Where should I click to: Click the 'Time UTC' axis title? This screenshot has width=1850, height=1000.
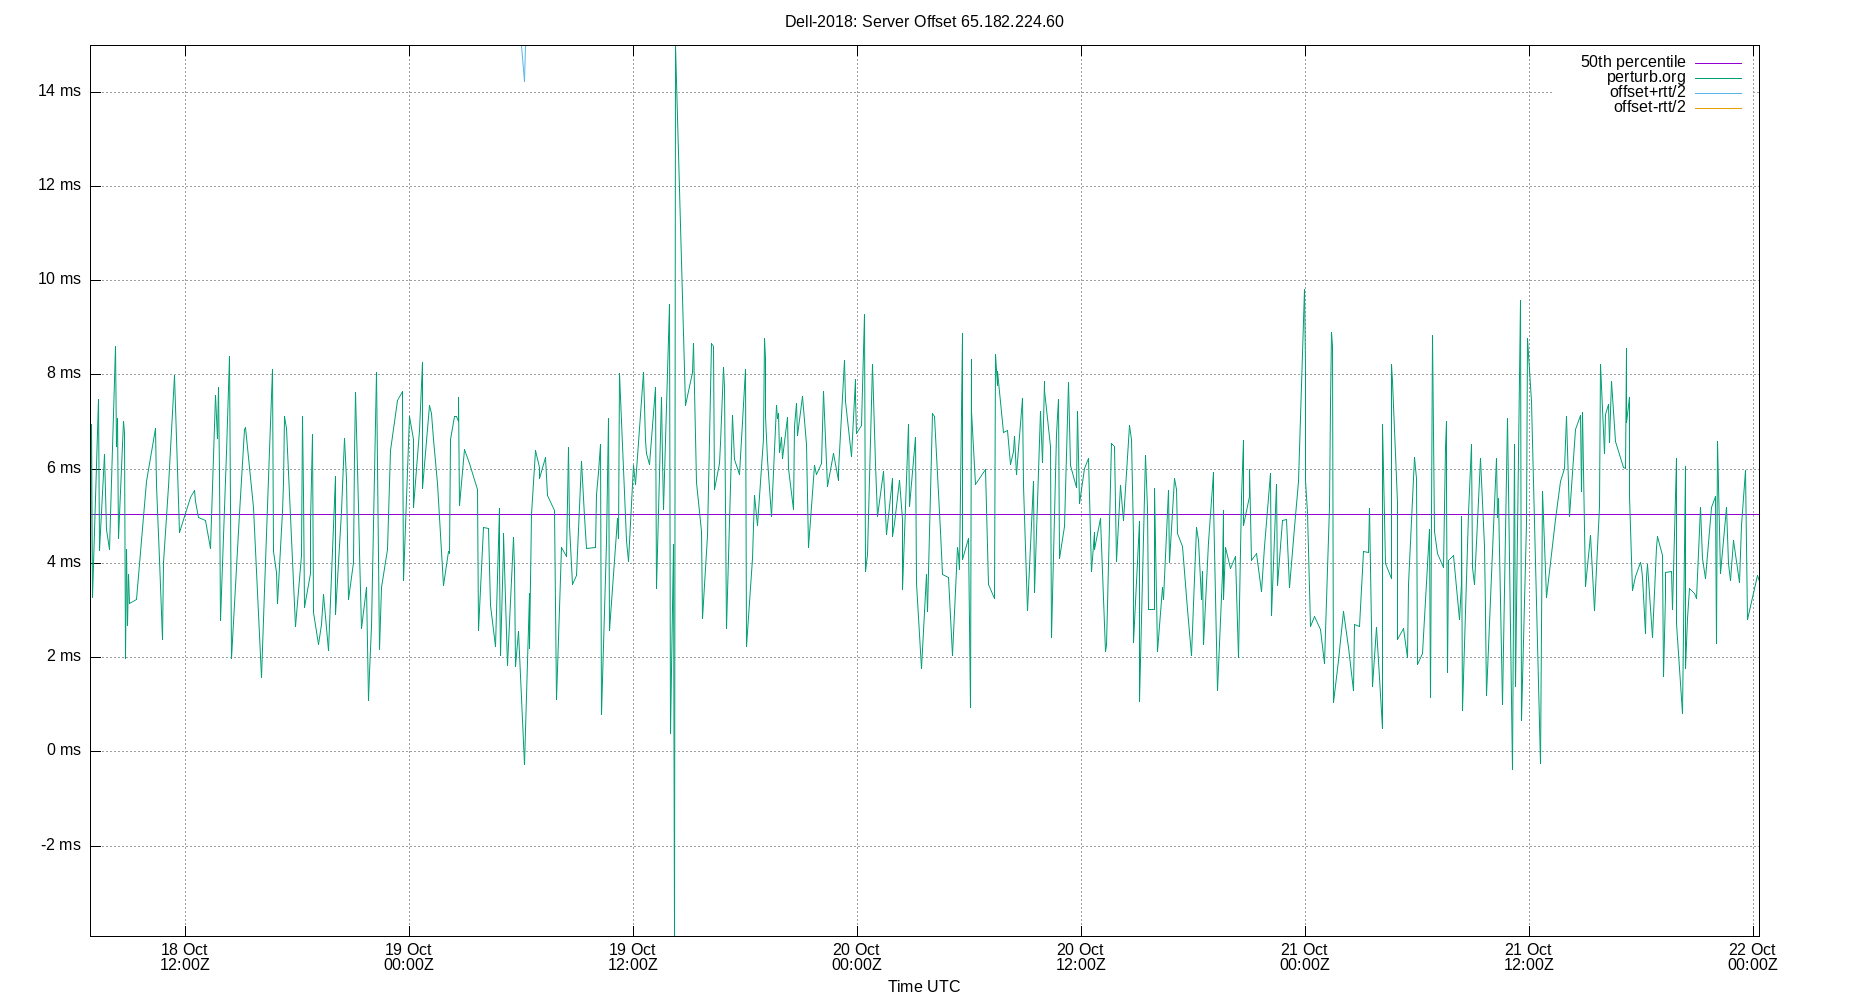924,987
